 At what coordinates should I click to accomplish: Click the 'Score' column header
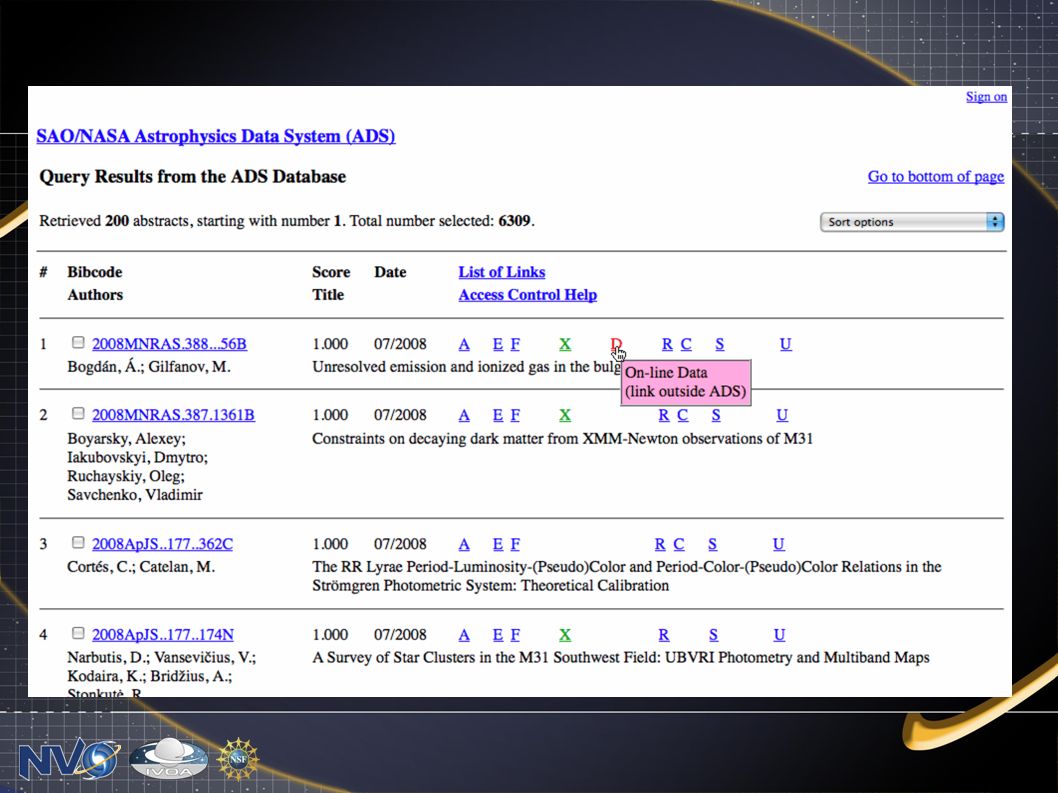pyautogui.click(x=331, y=272)
